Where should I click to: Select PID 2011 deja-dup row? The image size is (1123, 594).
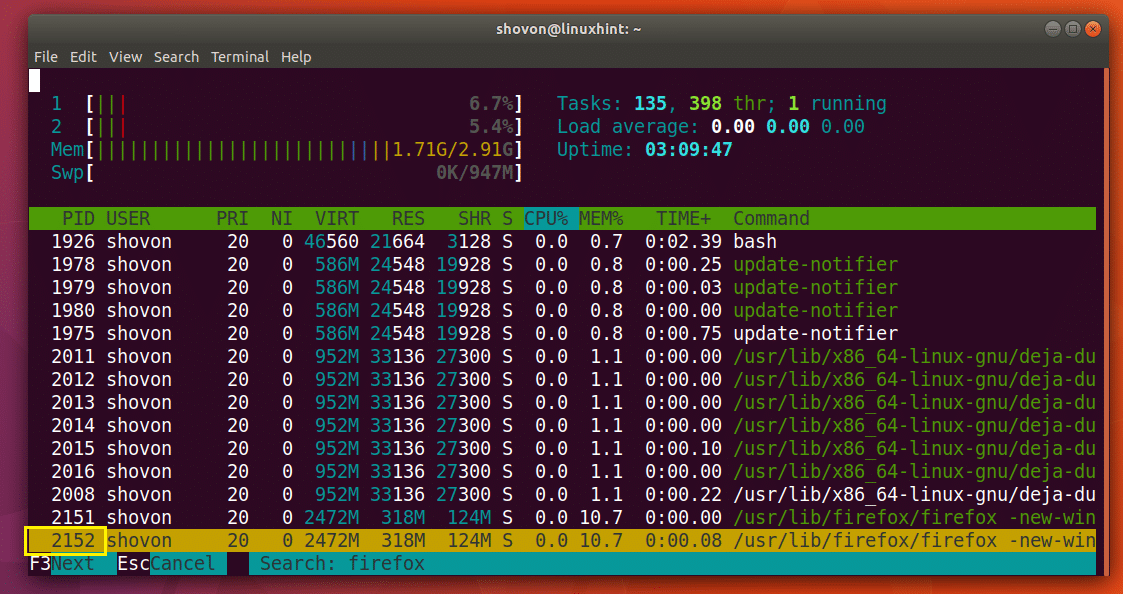coord(562,356)
